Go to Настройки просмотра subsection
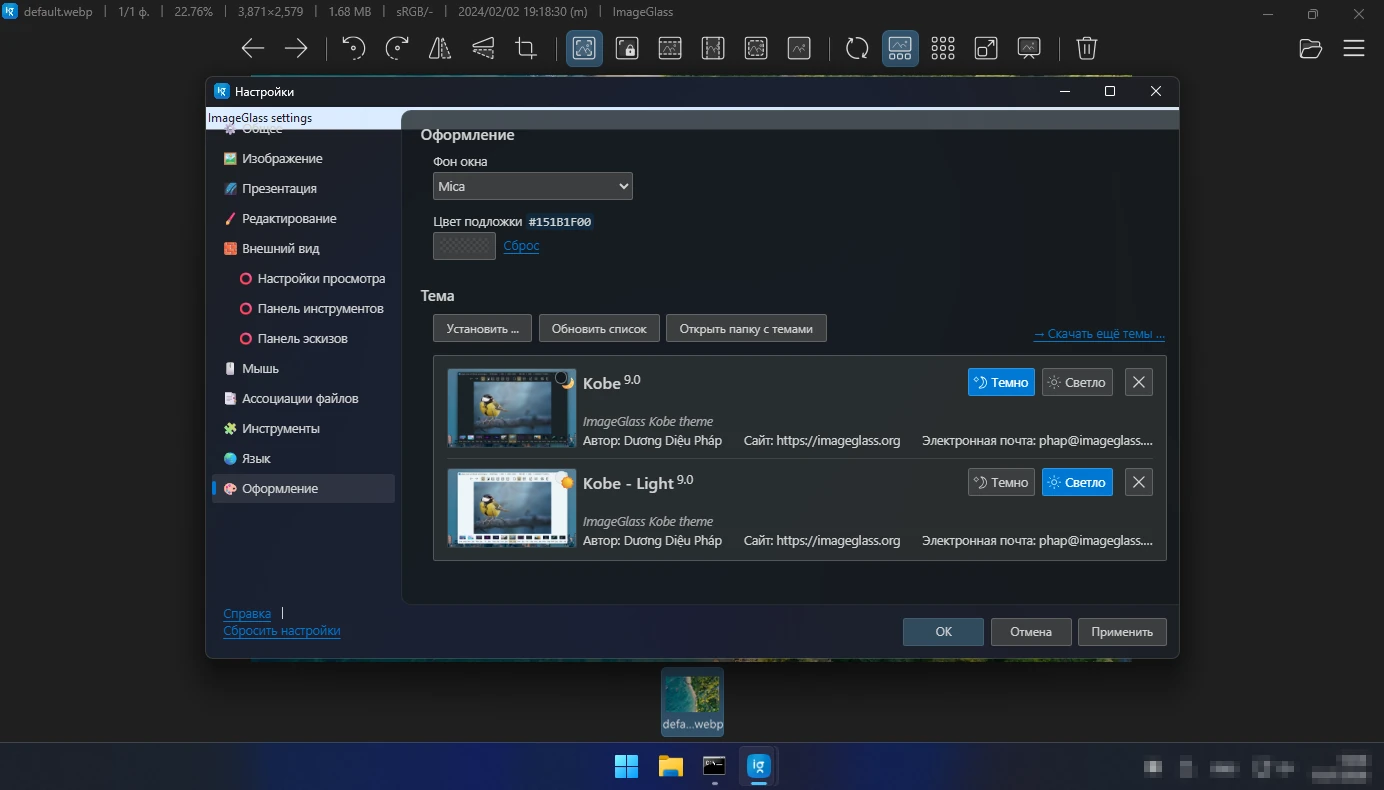 tap(312, 278)
